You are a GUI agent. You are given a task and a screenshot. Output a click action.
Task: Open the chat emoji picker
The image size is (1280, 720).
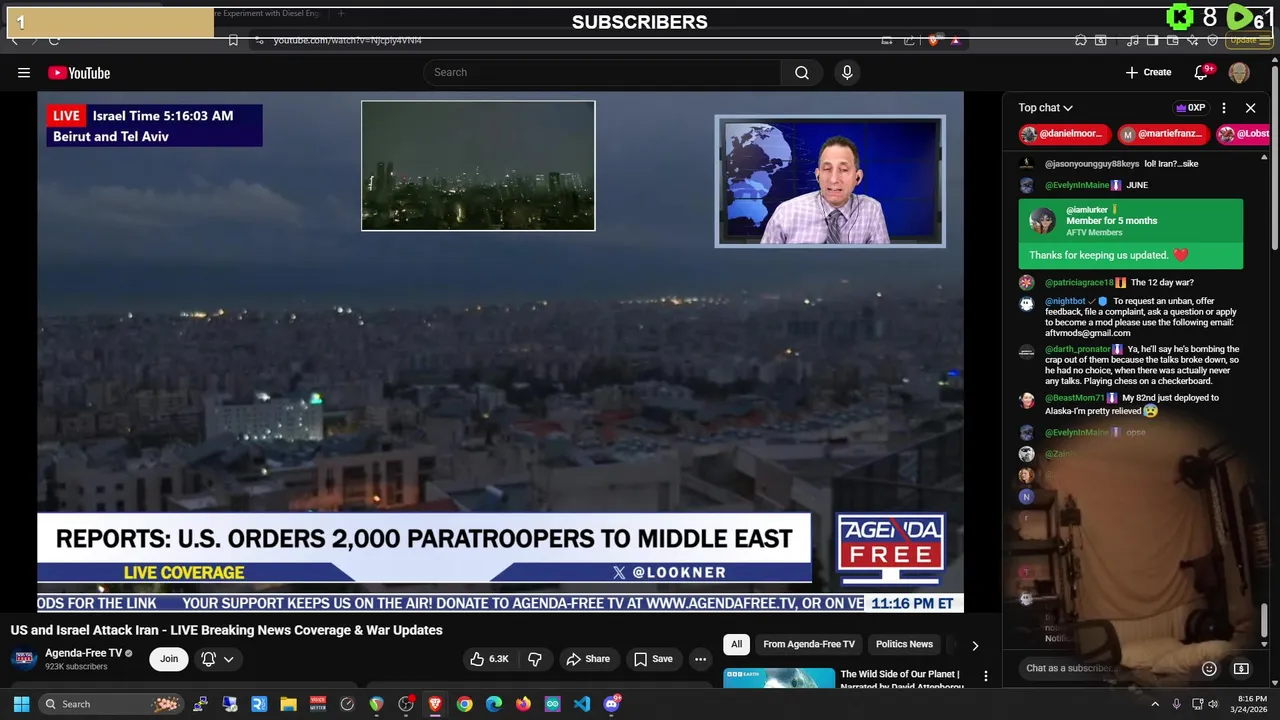tap(1209, 668)
